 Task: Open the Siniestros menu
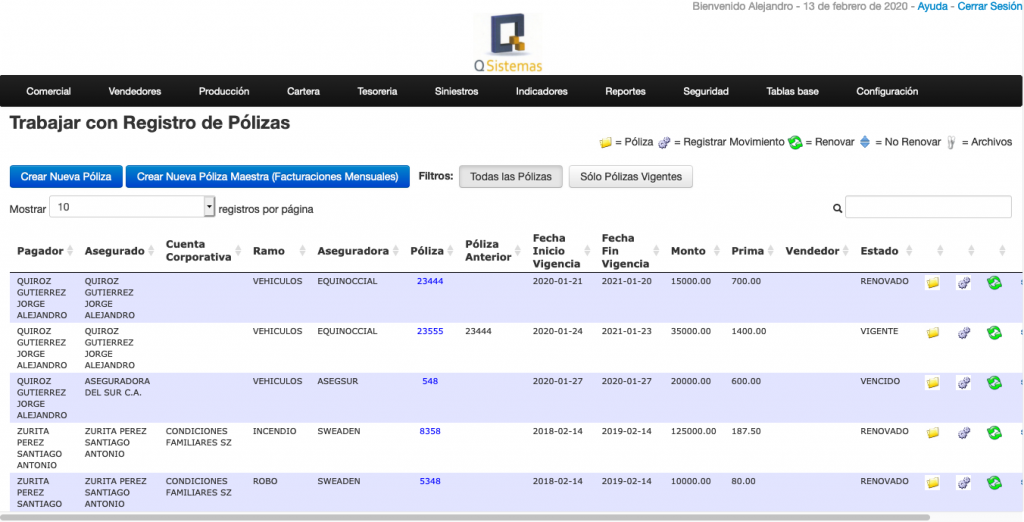click(456, 91)
